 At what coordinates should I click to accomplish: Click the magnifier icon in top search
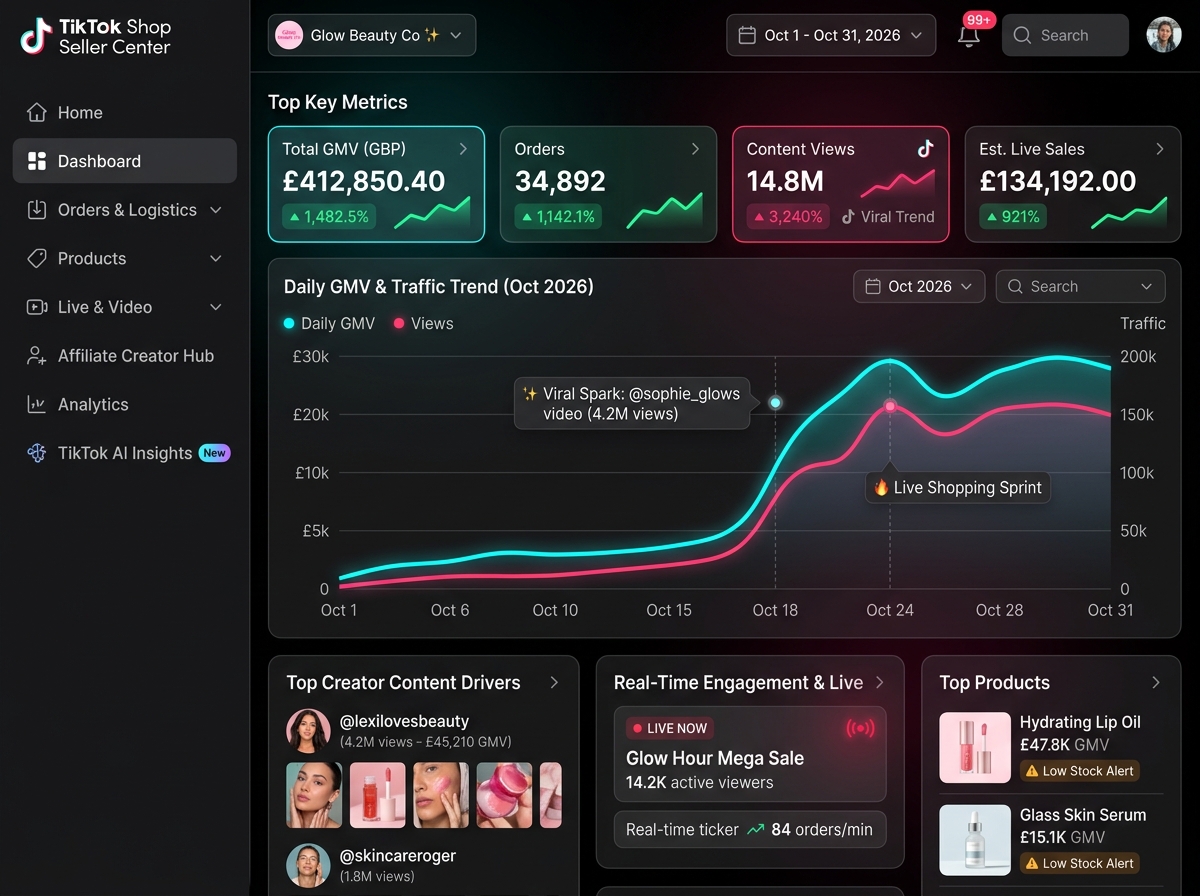click(1022, 35)
